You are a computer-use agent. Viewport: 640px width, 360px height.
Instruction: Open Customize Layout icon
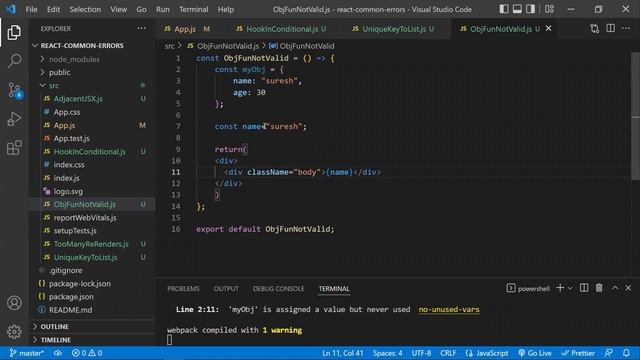click(549, 9)
